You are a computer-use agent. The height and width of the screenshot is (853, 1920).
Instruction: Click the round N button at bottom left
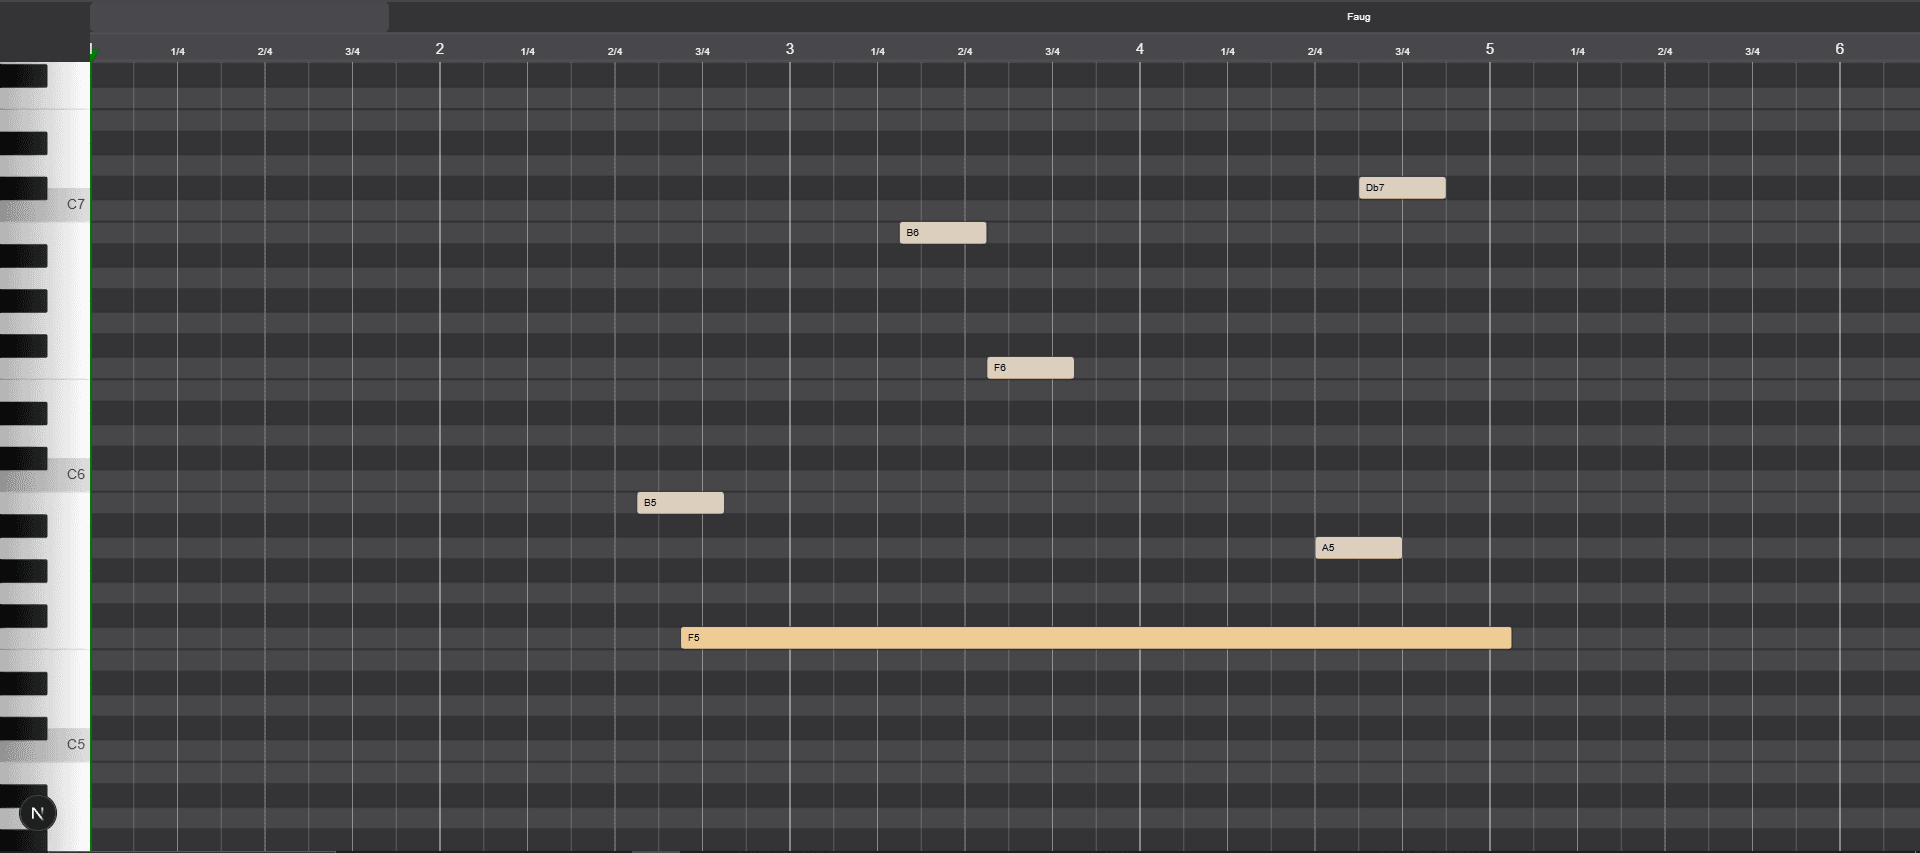38,813
